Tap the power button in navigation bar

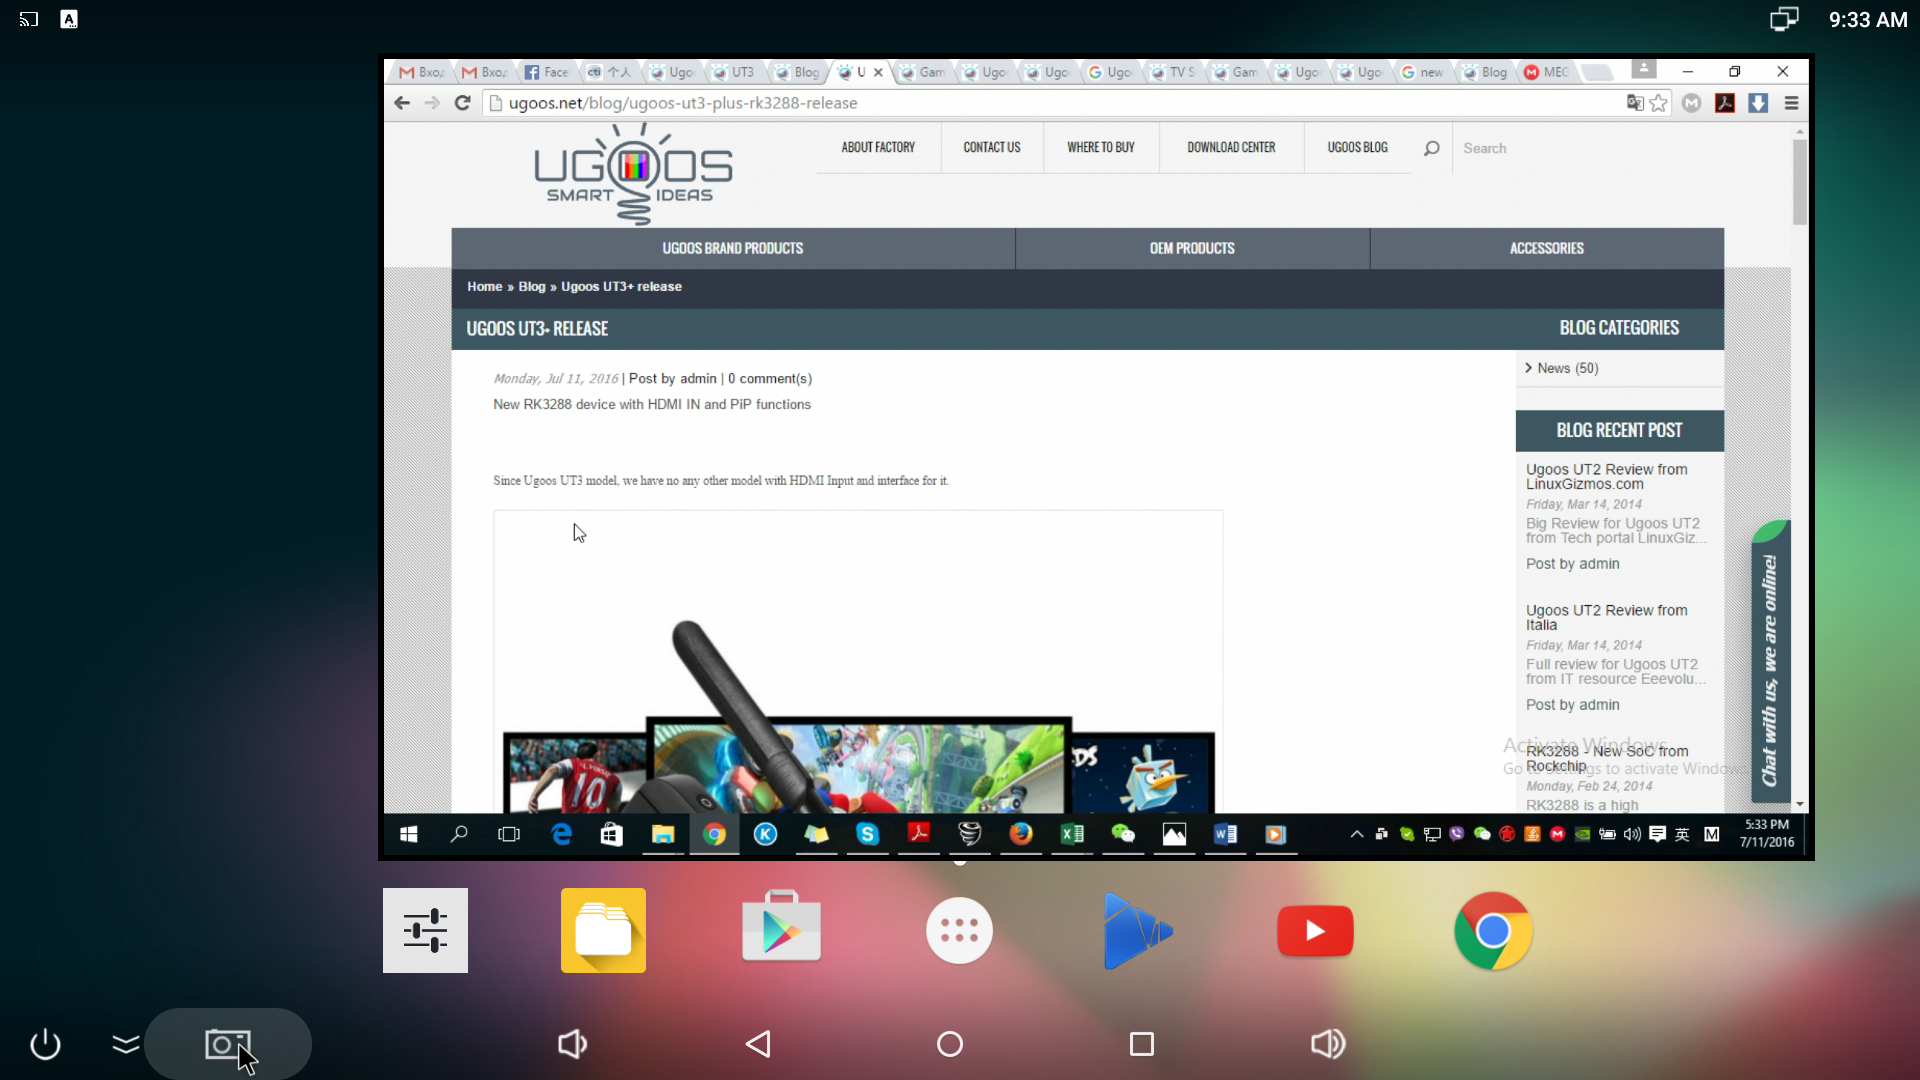tap(45, 1044)
